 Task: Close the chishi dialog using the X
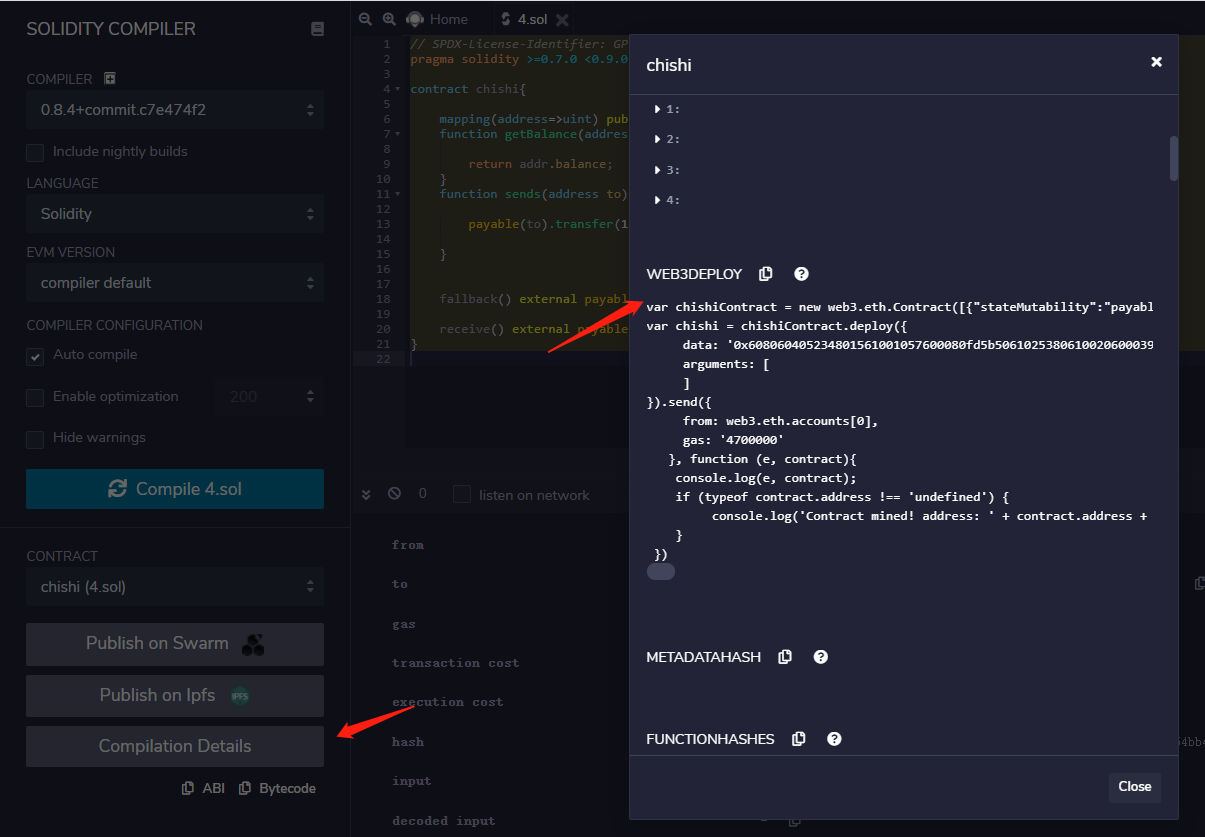point(1156,62)
